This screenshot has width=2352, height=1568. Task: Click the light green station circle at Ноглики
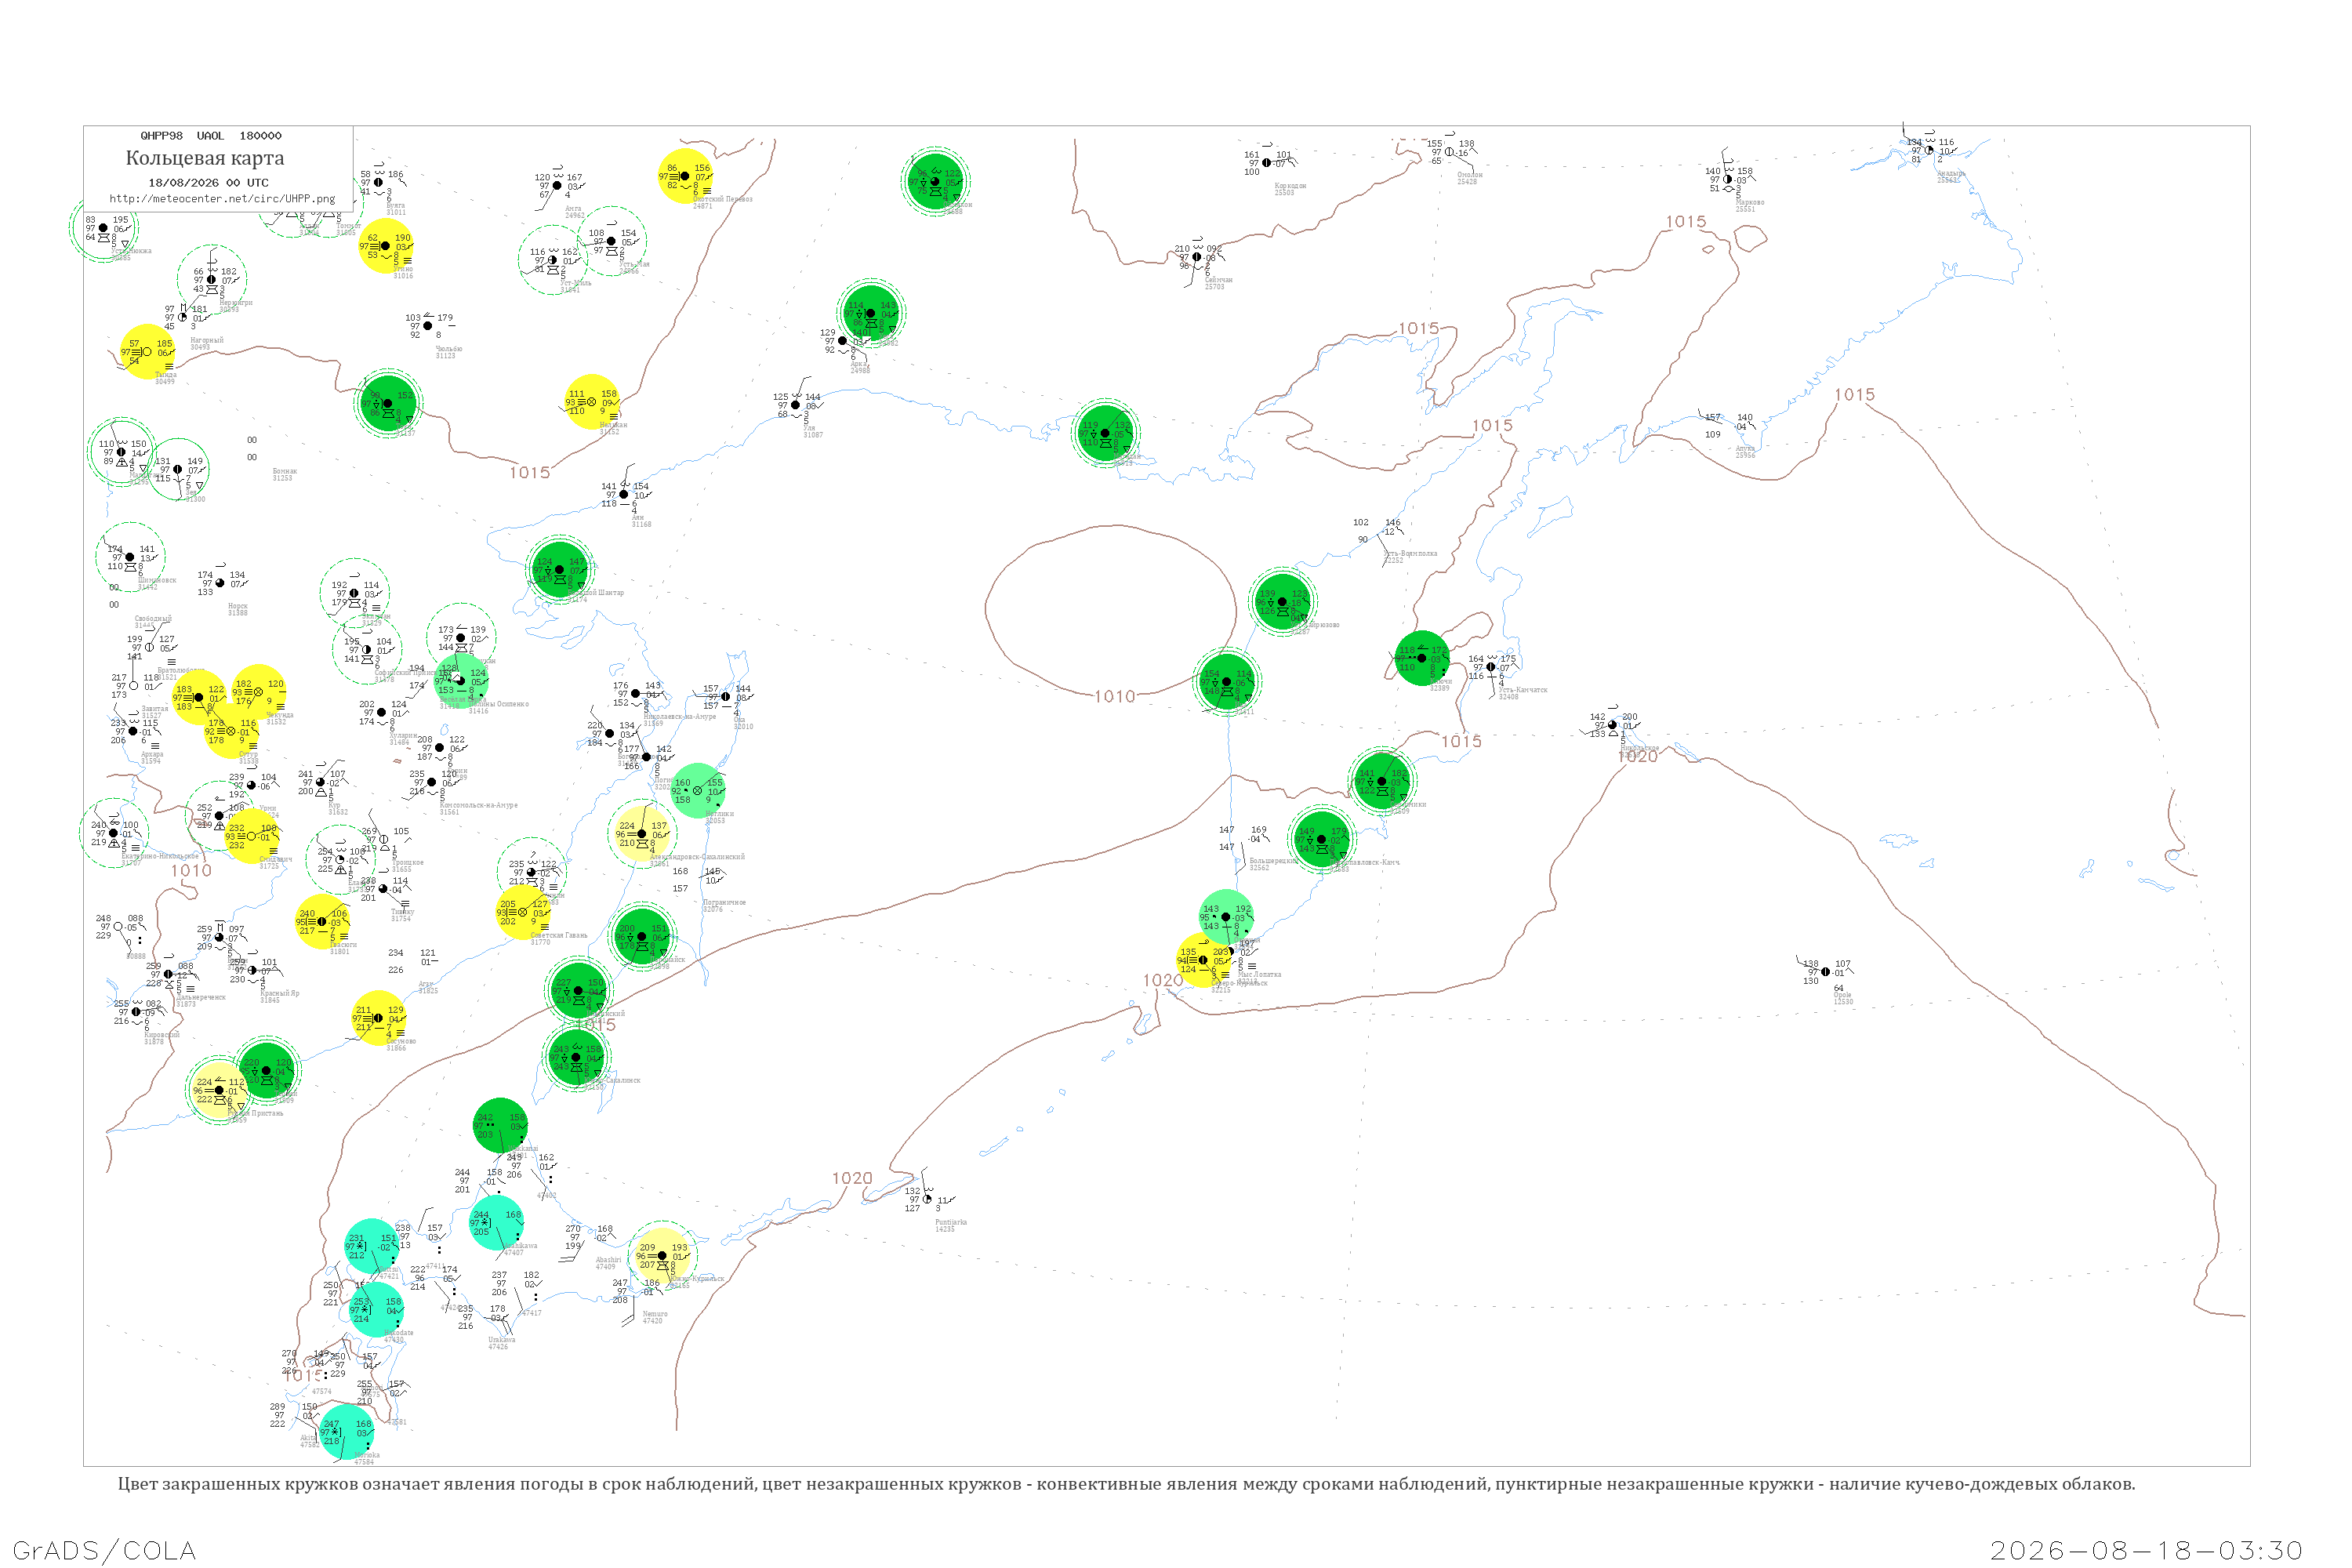click(697, 791)
